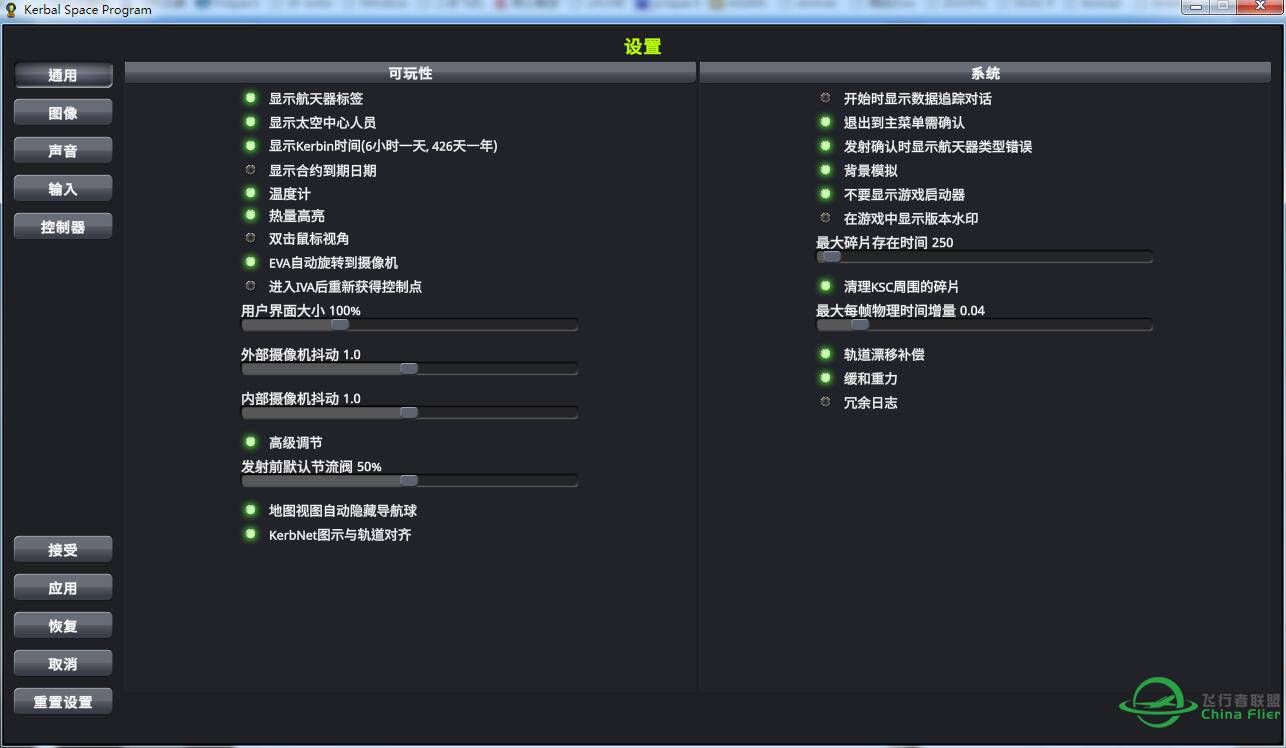Click the 接受 button
Image resolution: width=1286 pixels, height=748 pixels.
click(63, 549)
